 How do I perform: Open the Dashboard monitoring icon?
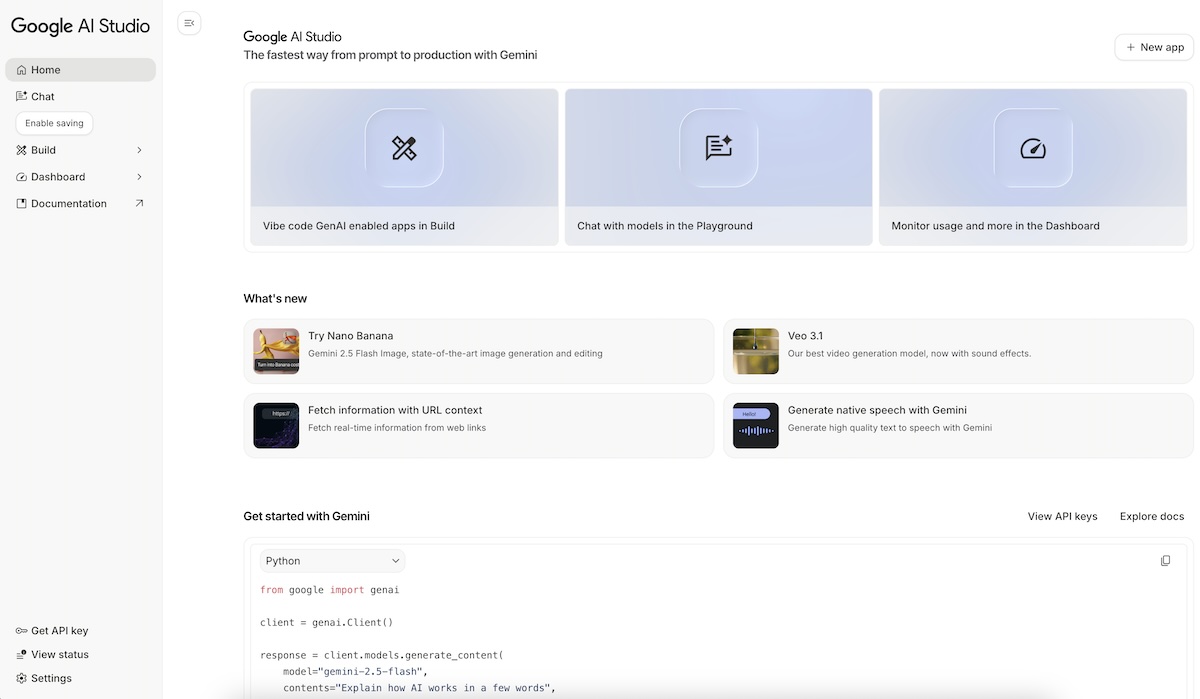coord(21,176)
